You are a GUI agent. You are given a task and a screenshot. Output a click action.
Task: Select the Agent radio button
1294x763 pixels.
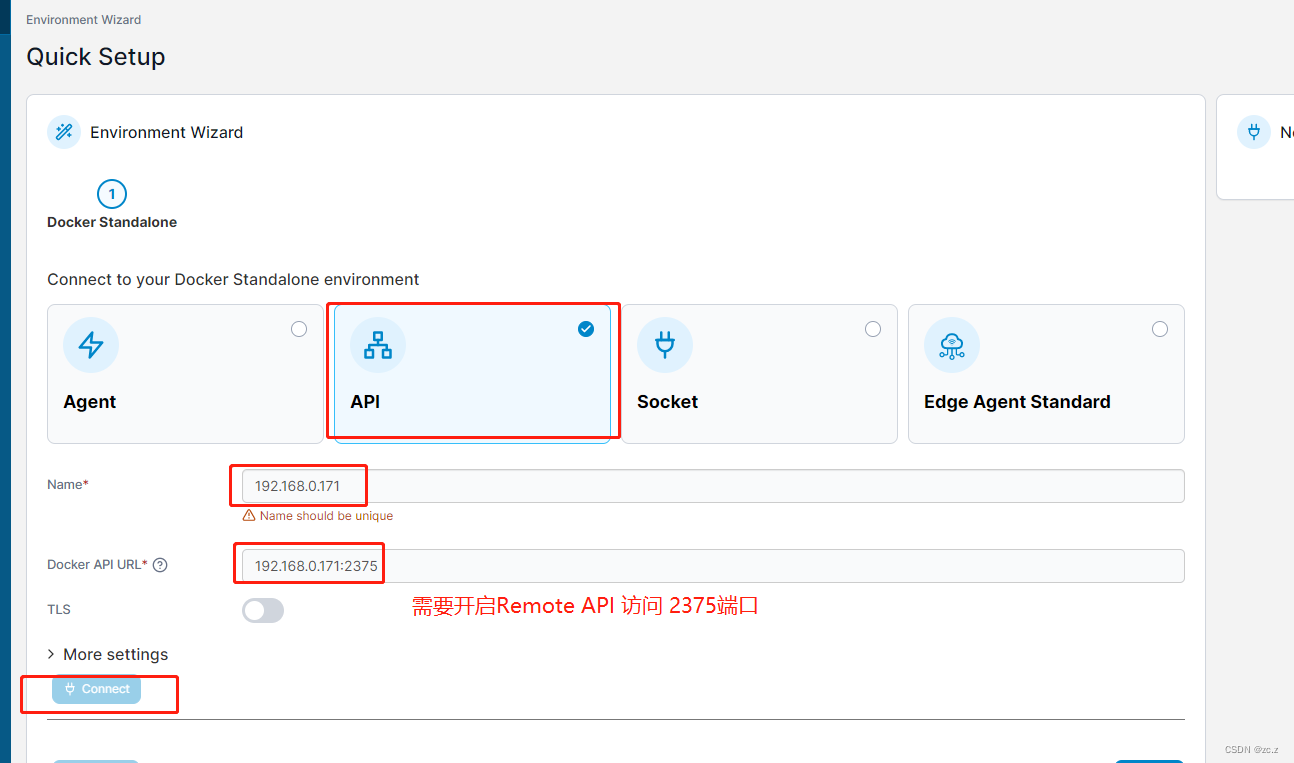[298, 328]
